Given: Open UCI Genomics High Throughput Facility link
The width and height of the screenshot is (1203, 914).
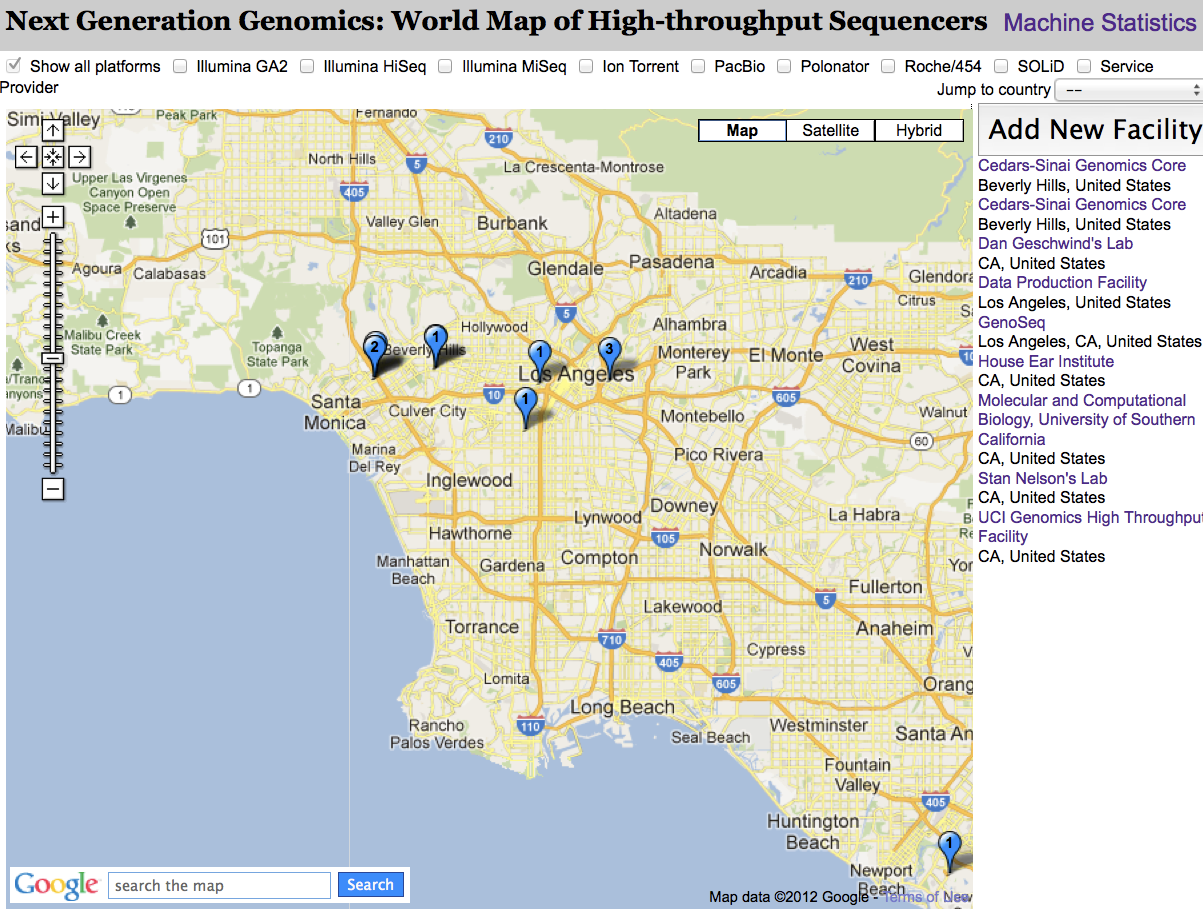Looking at the screenshot, I should tap(1090, 527).
